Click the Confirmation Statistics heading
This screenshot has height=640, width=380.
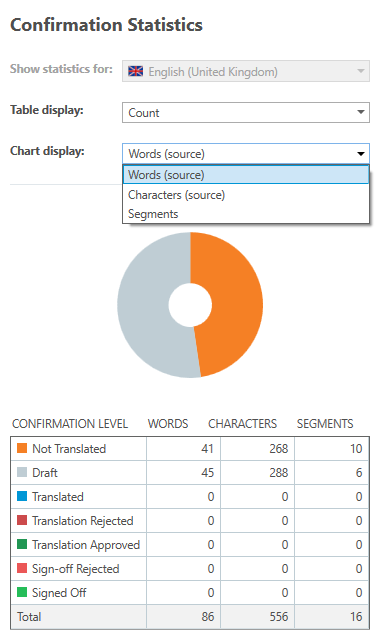pos(106,24)
